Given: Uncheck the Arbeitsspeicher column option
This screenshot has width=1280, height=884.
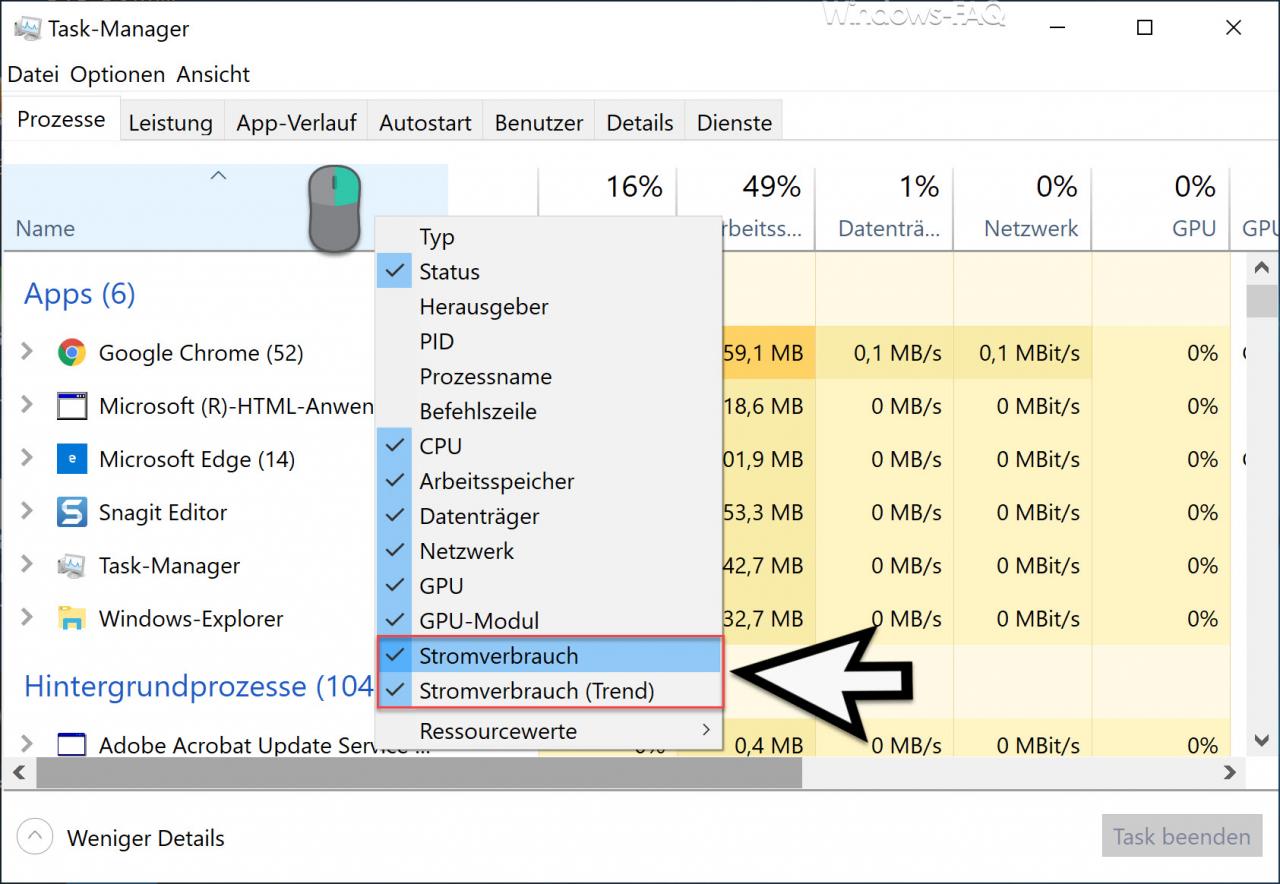Looking at the screenshot, I should [x=548, y=481].
